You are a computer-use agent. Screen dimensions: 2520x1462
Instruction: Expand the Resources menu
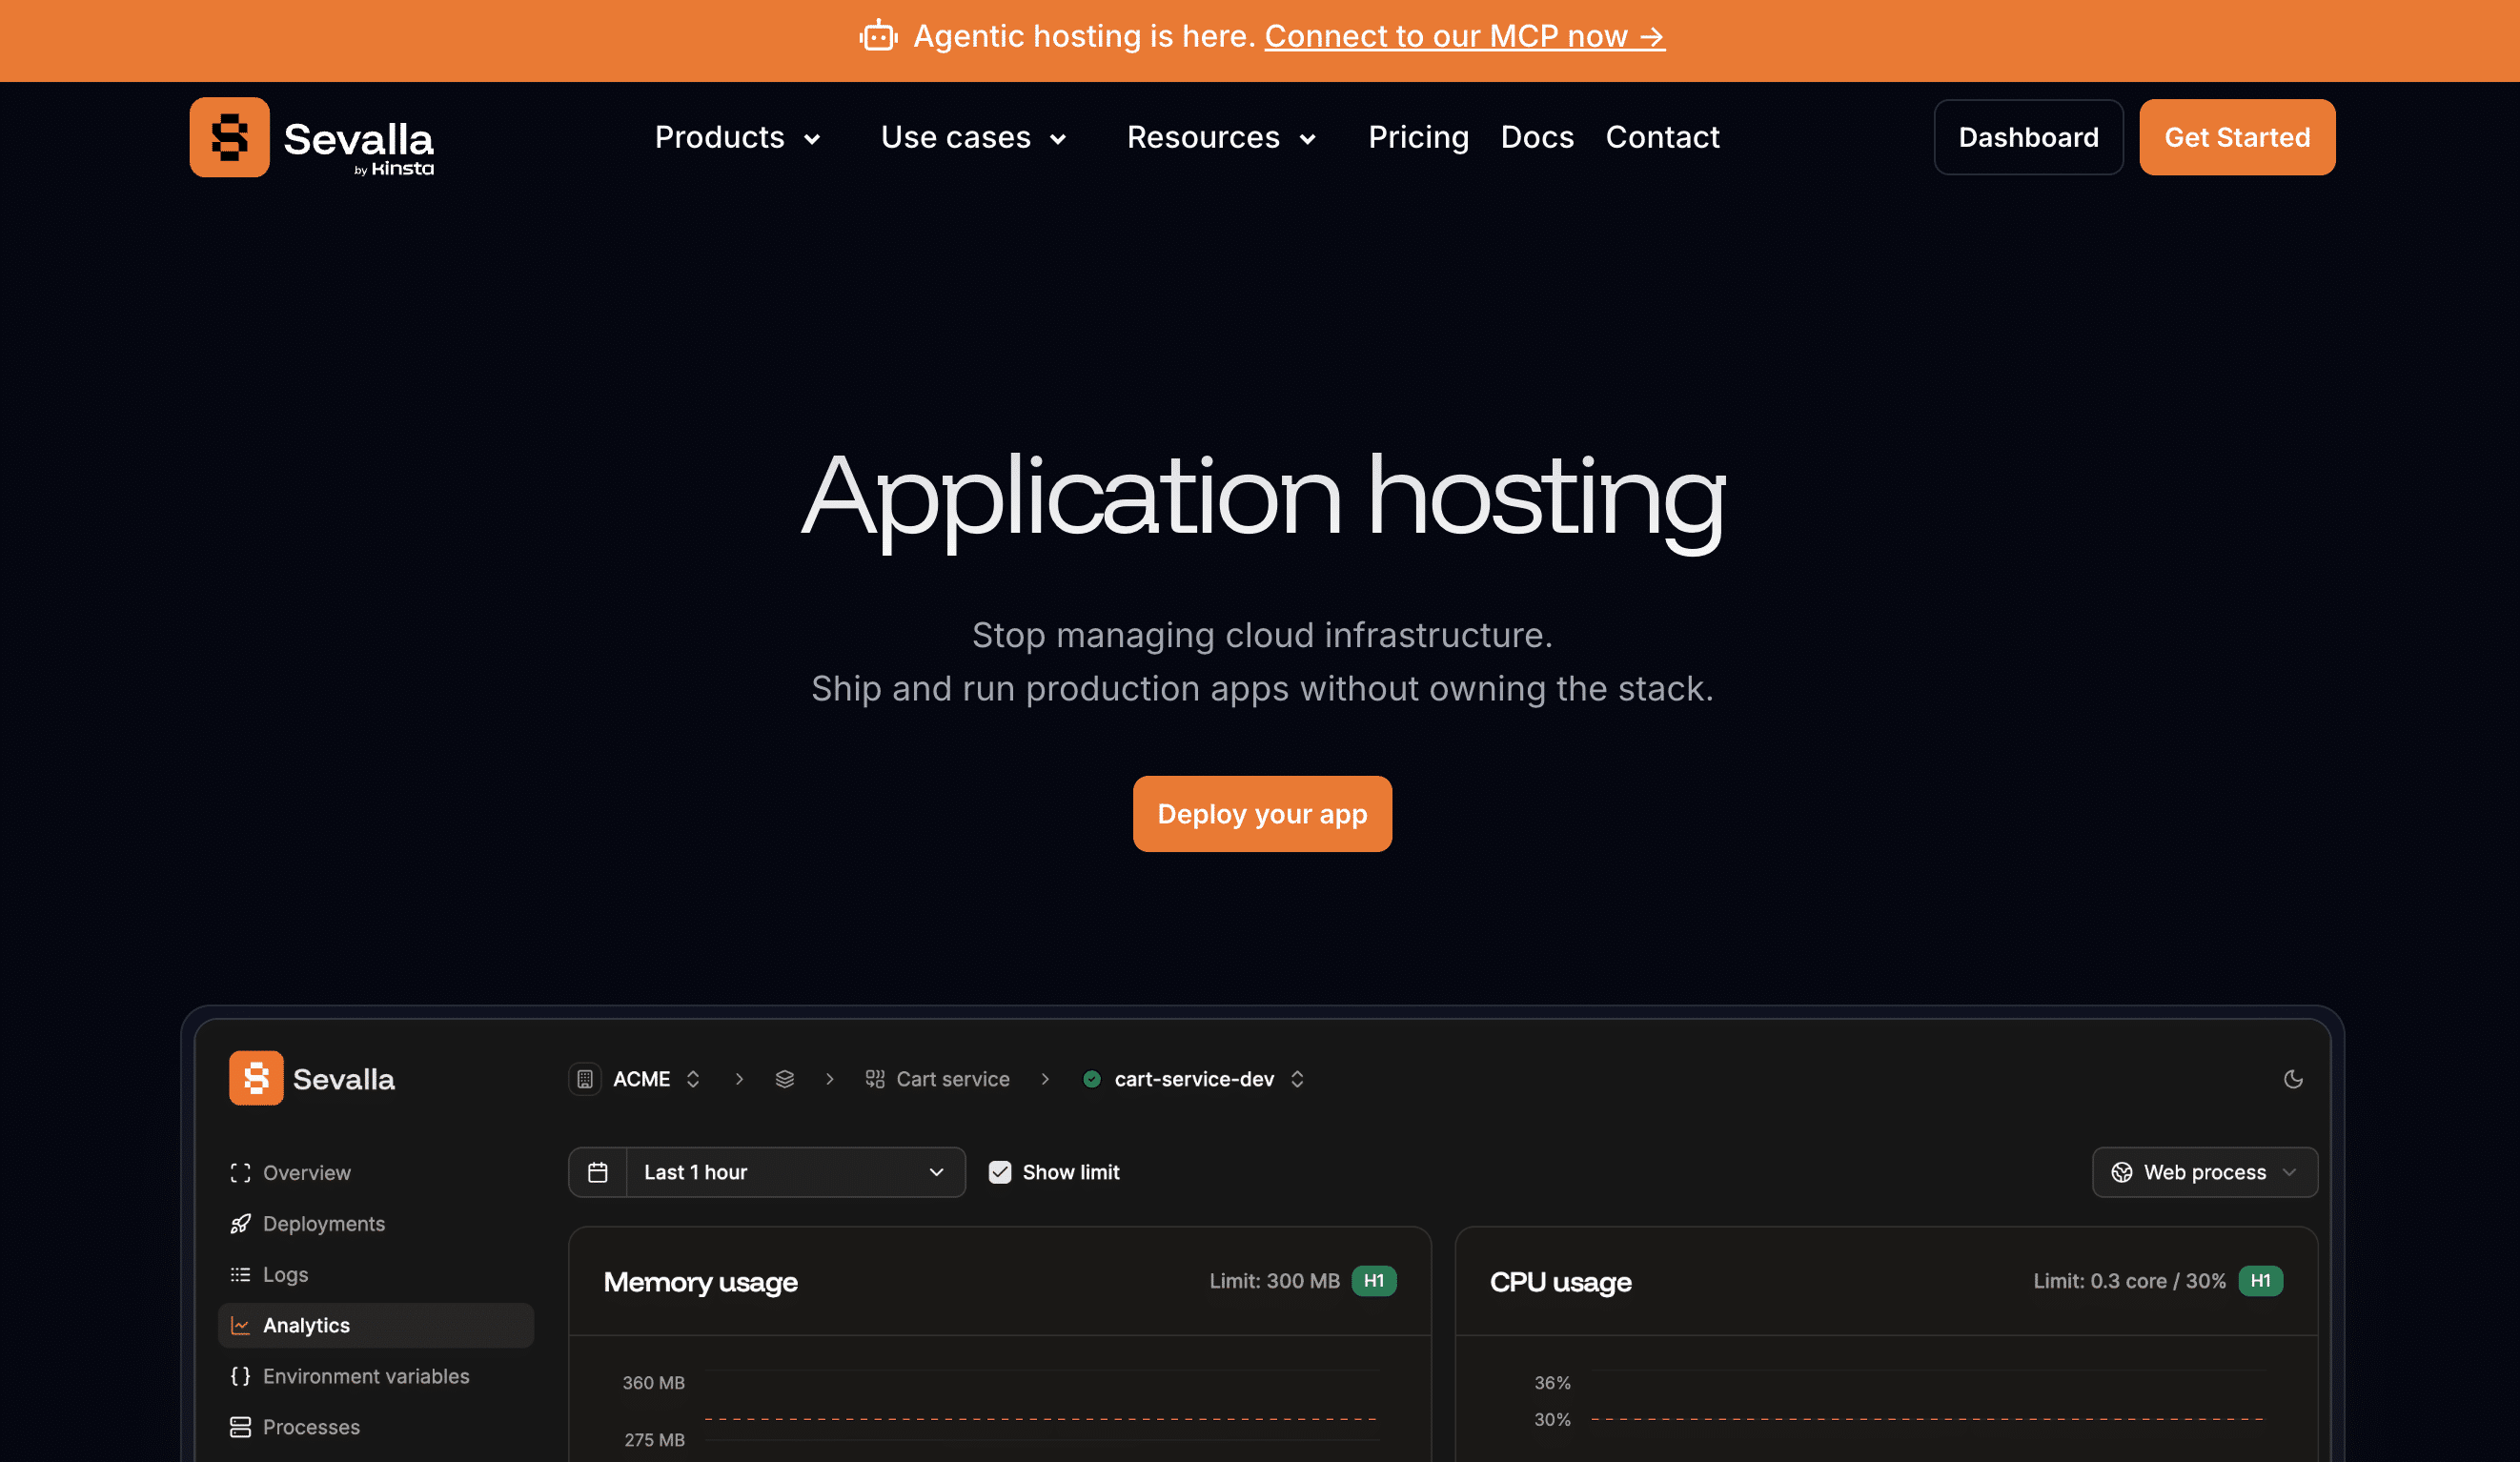click(1221, 137)
